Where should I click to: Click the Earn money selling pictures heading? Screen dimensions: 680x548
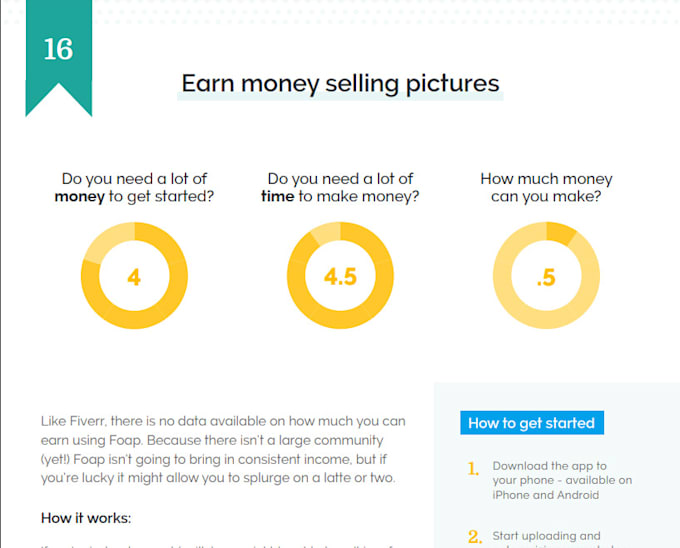pyautogui.click(x=340, y=83)
